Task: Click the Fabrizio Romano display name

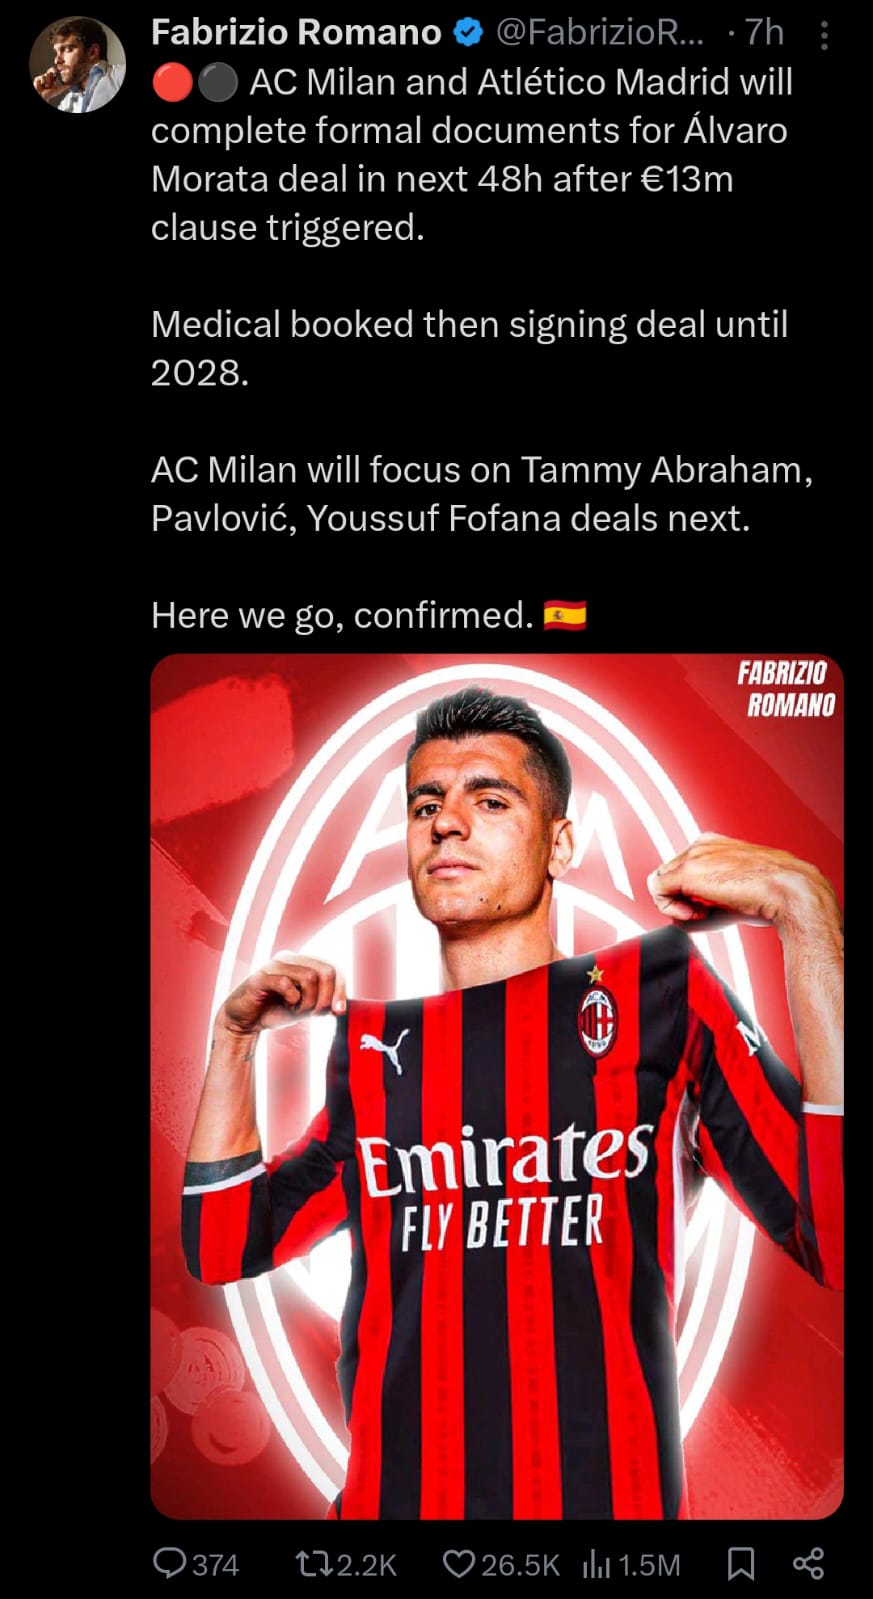Action: [296, 33]
